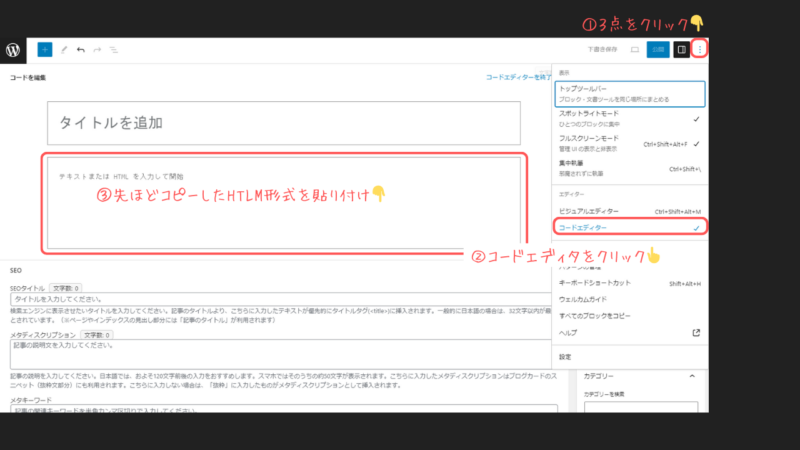Click the blue block inserter plus button
The width and height of the screenshot is (800, 450).
click(x=45, y=49)
